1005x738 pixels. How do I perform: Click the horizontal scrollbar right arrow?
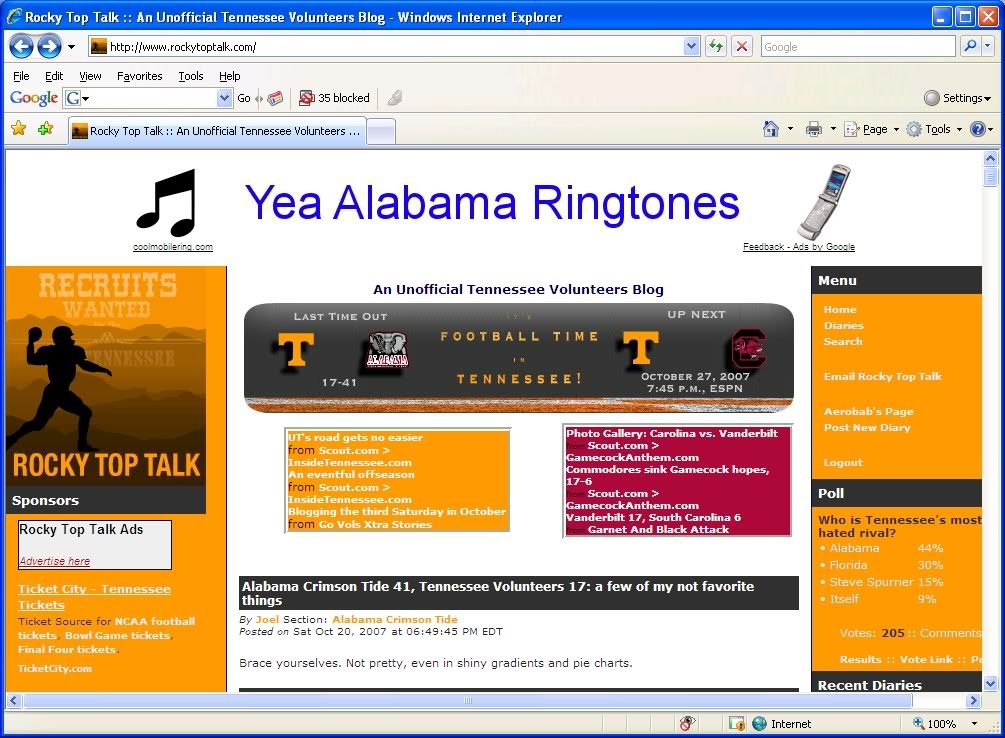(x=974, y=700)
